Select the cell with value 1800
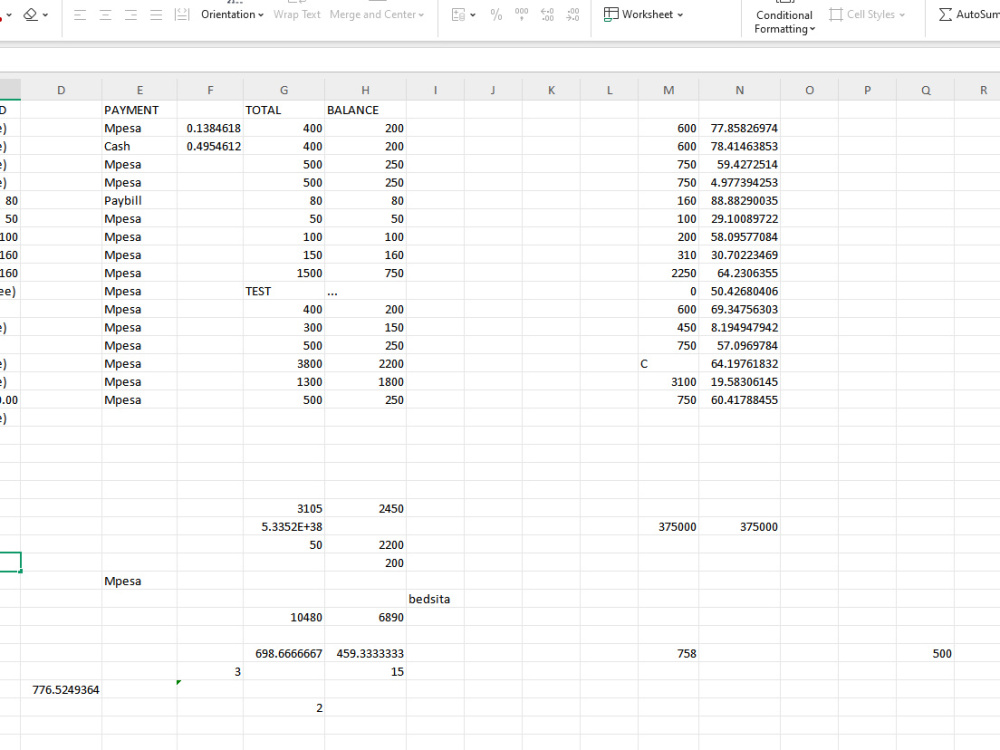The image size is (1000, 750). [365, 381]
